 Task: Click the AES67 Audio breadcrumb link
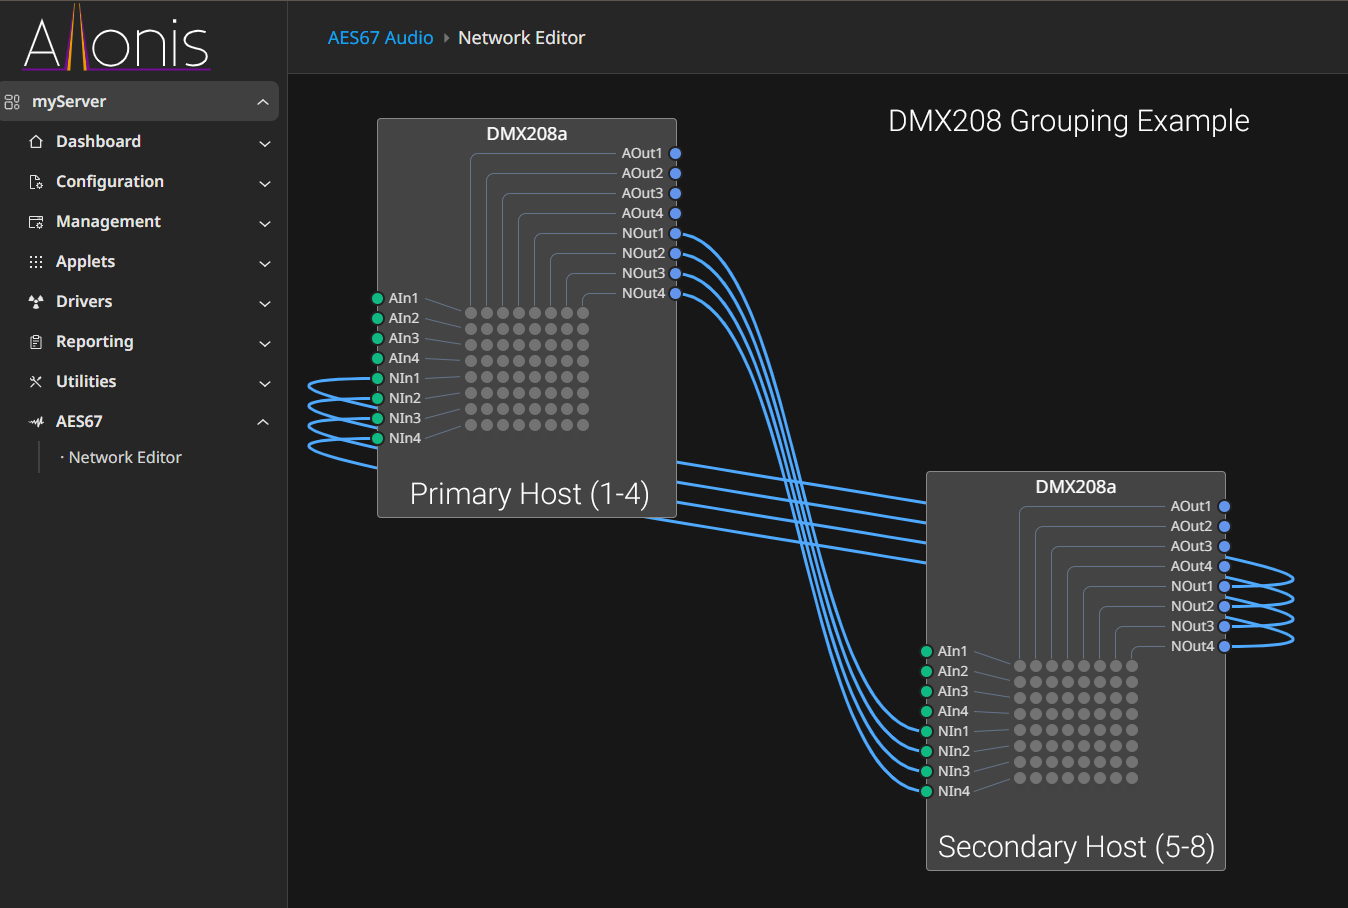pyautogui.click(x=380, y=38)
